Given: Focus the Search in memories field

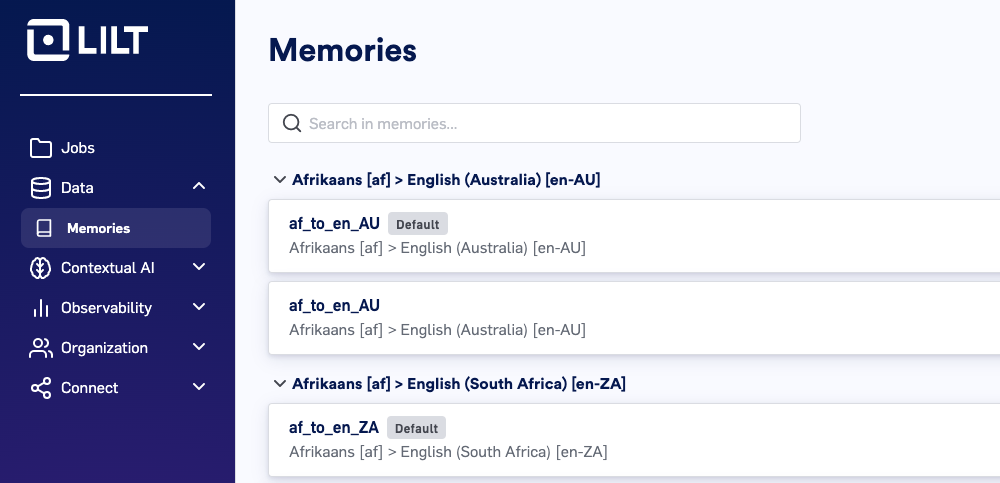Looking at the screenshot, I should pos(534,123).
